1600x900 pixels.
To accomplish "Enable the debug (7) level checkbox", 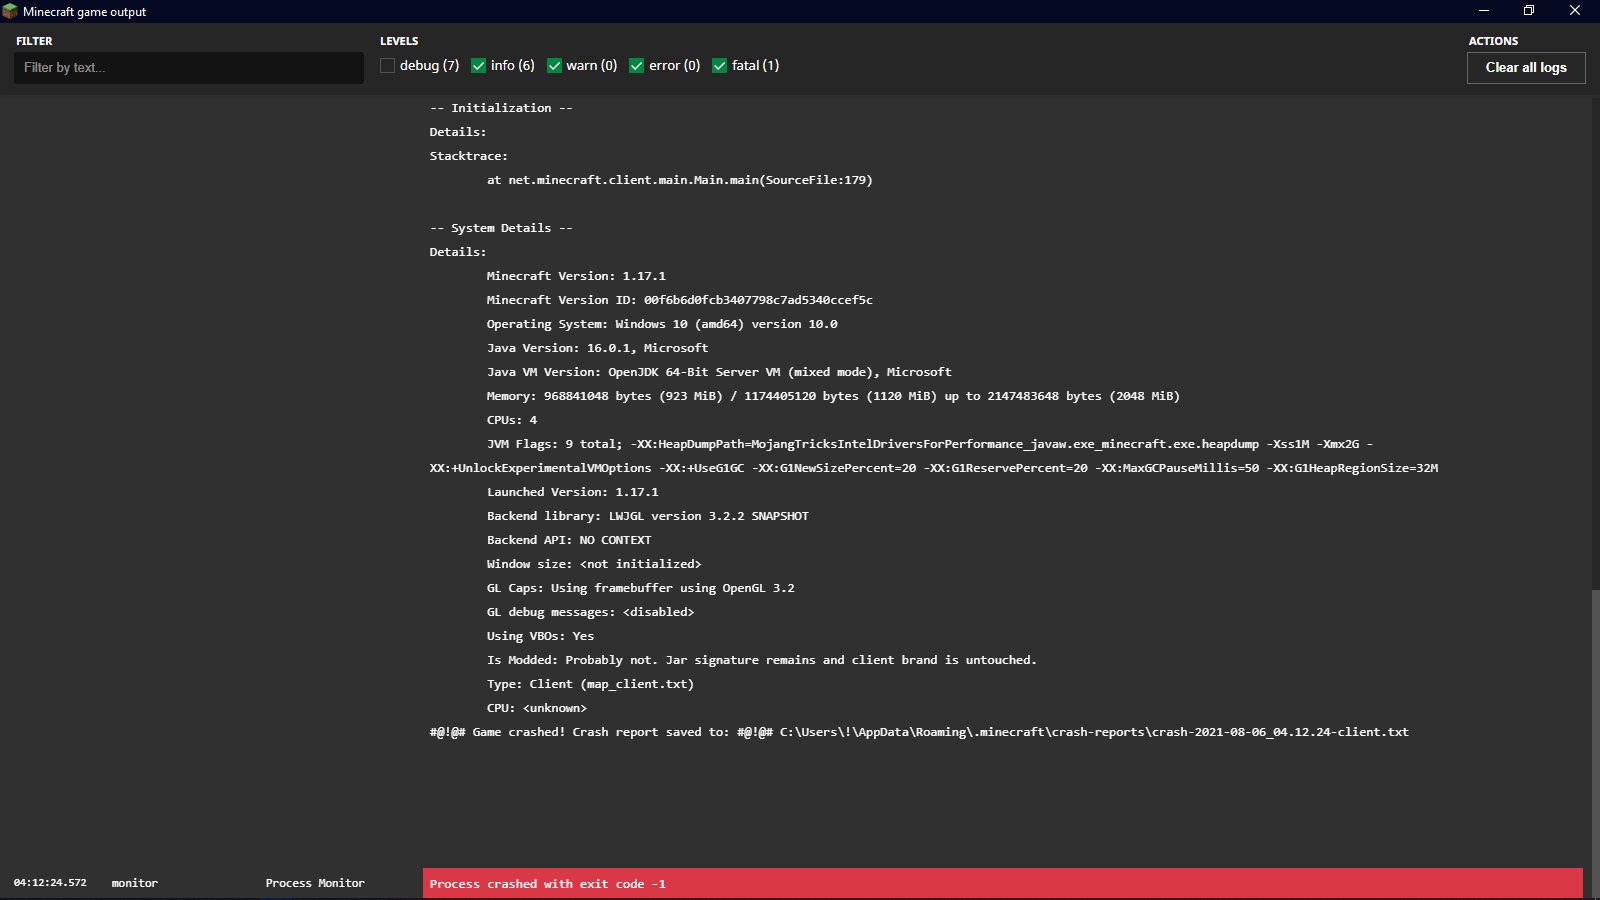I will coord(388,66).
